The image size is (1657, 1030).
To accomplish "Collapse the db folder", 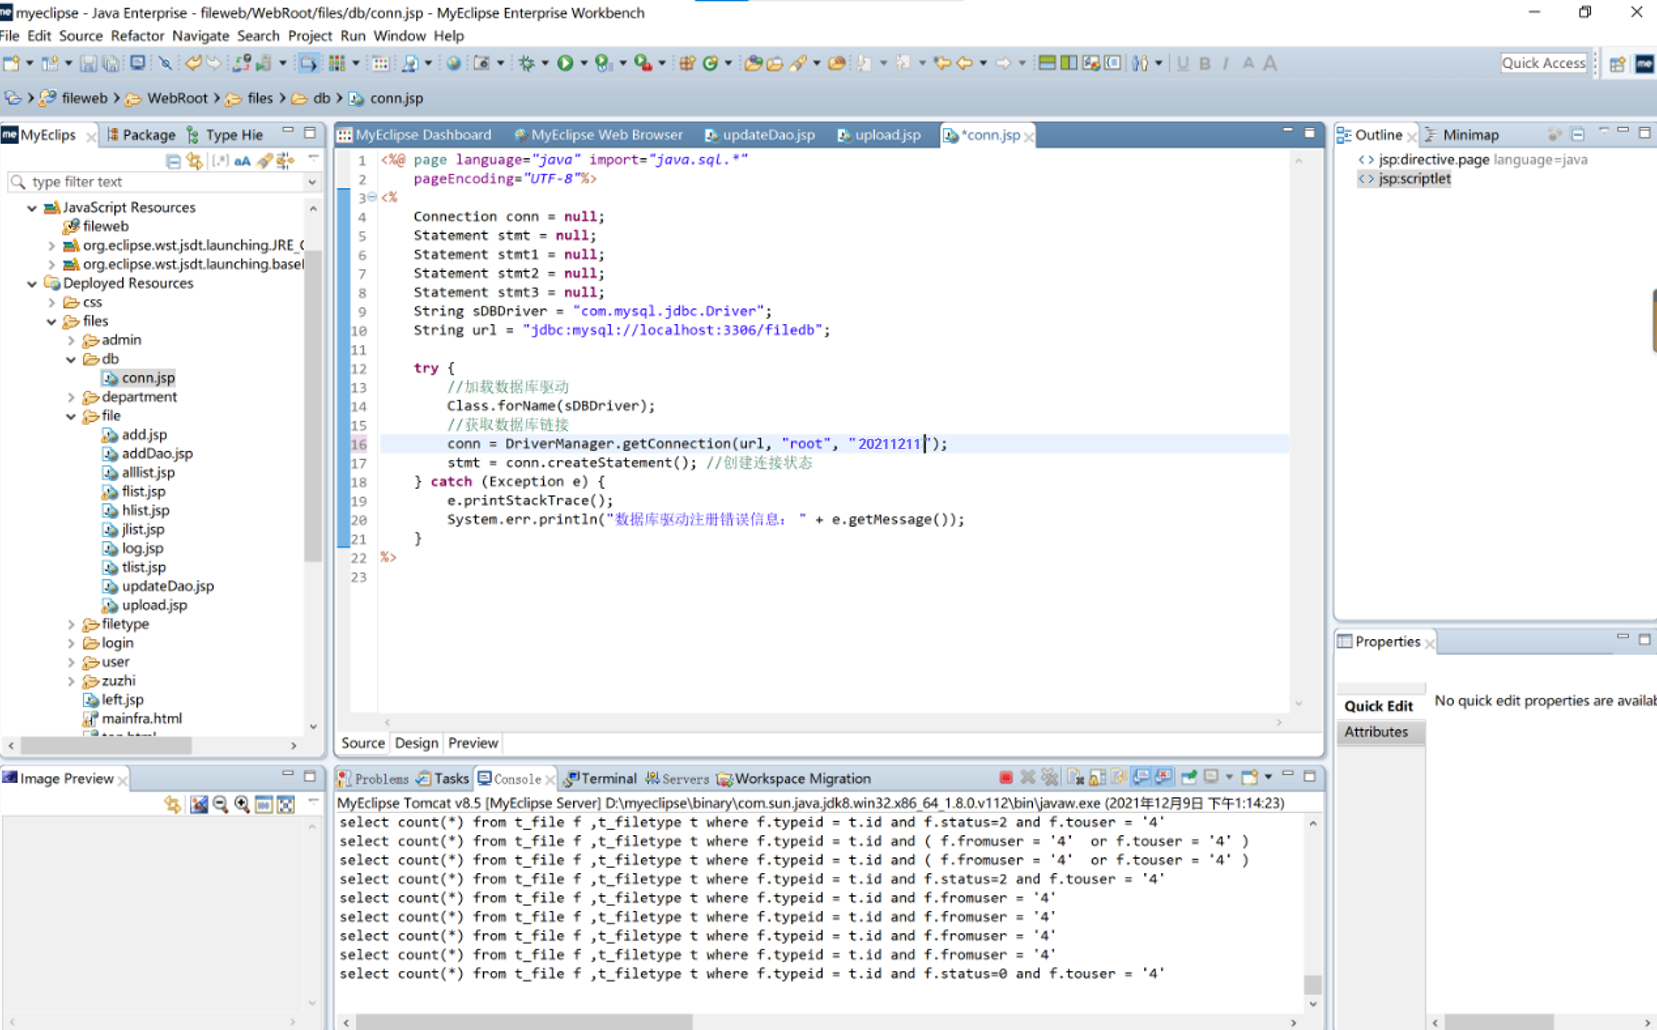I will click(71, 359).
